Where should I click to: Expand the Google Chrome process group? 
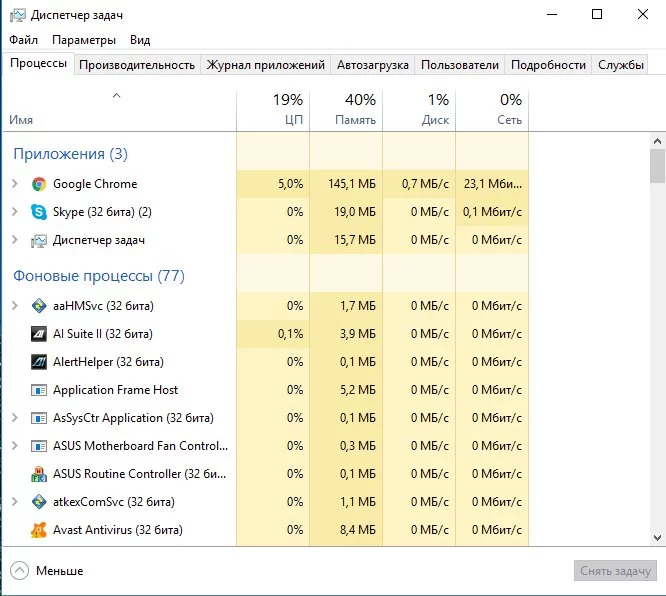(14, 184)
